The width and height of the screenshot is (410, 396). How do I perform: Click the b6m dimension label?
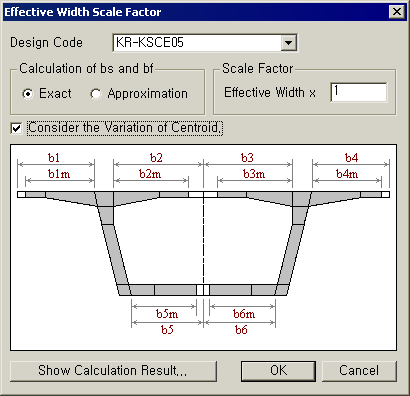point(244,314)
